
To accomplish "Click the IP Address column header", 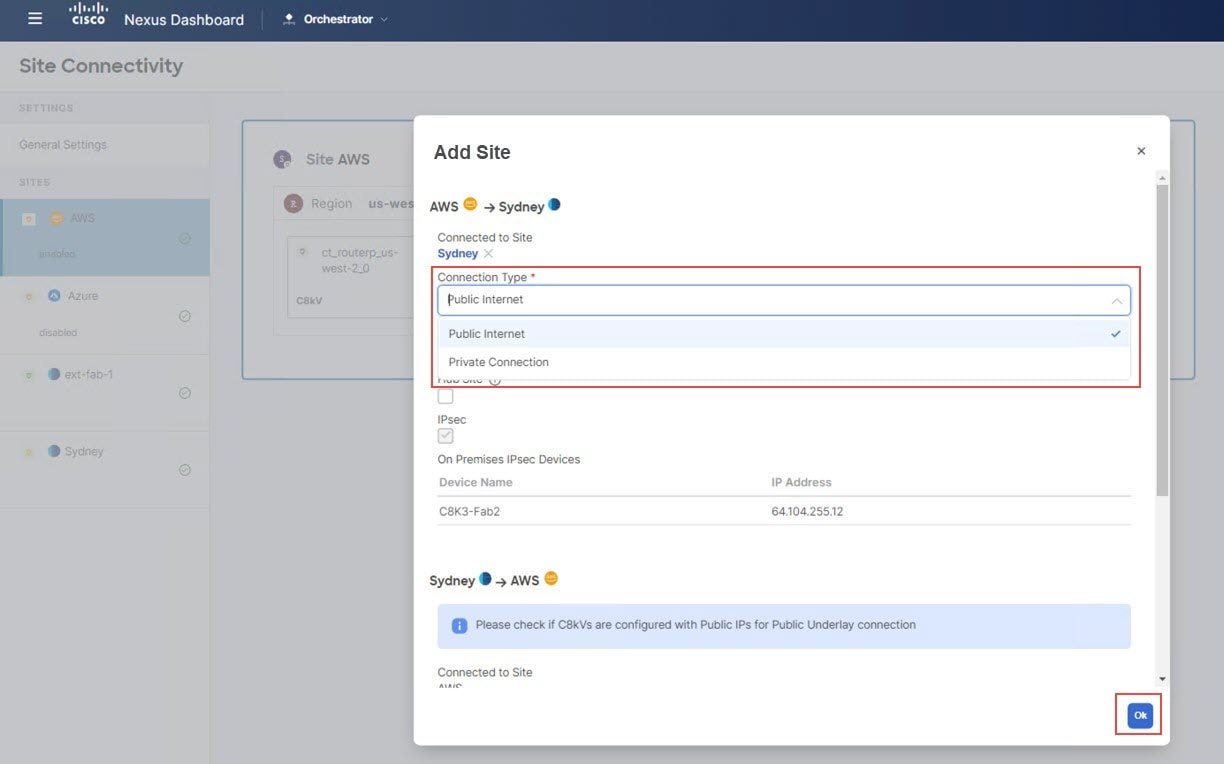I will click(801, 482).
